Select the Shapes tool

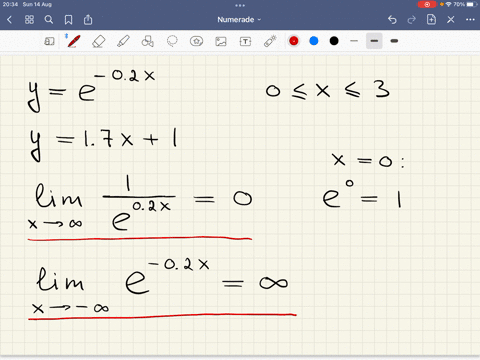(x=147, y=41)
